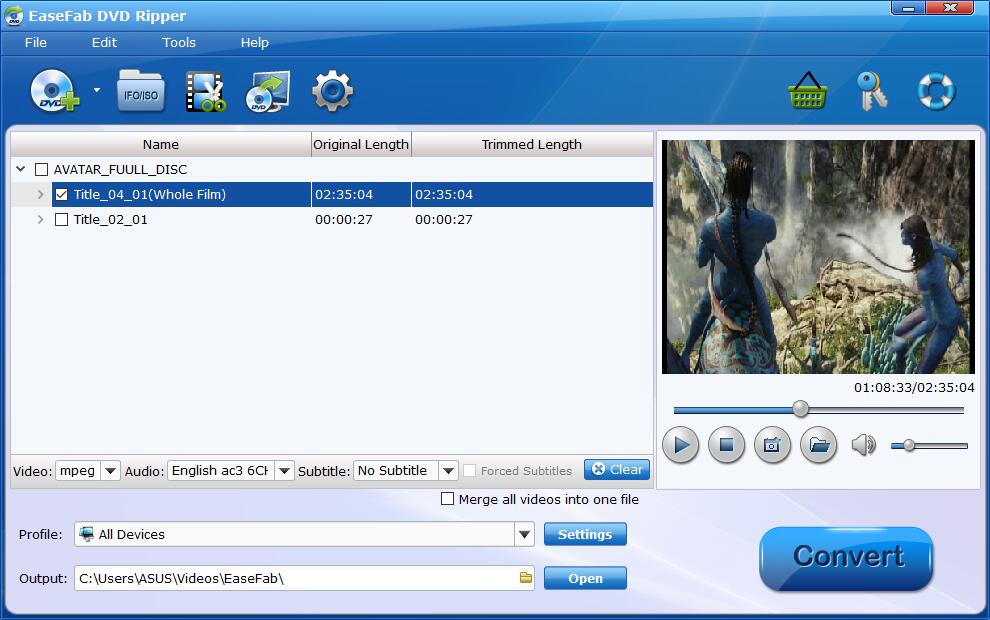Collapse the AVATAR_FUULL_DISC tree node

21,170
